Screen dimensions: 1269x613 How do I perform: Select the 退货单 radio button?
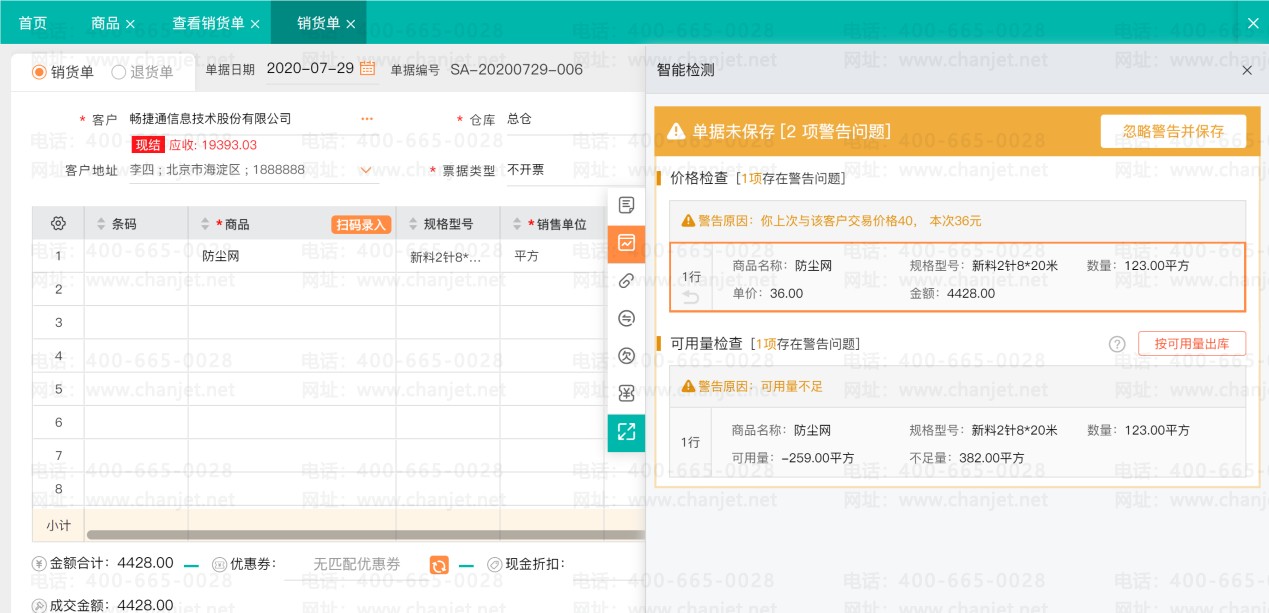(x=119, y=72)
